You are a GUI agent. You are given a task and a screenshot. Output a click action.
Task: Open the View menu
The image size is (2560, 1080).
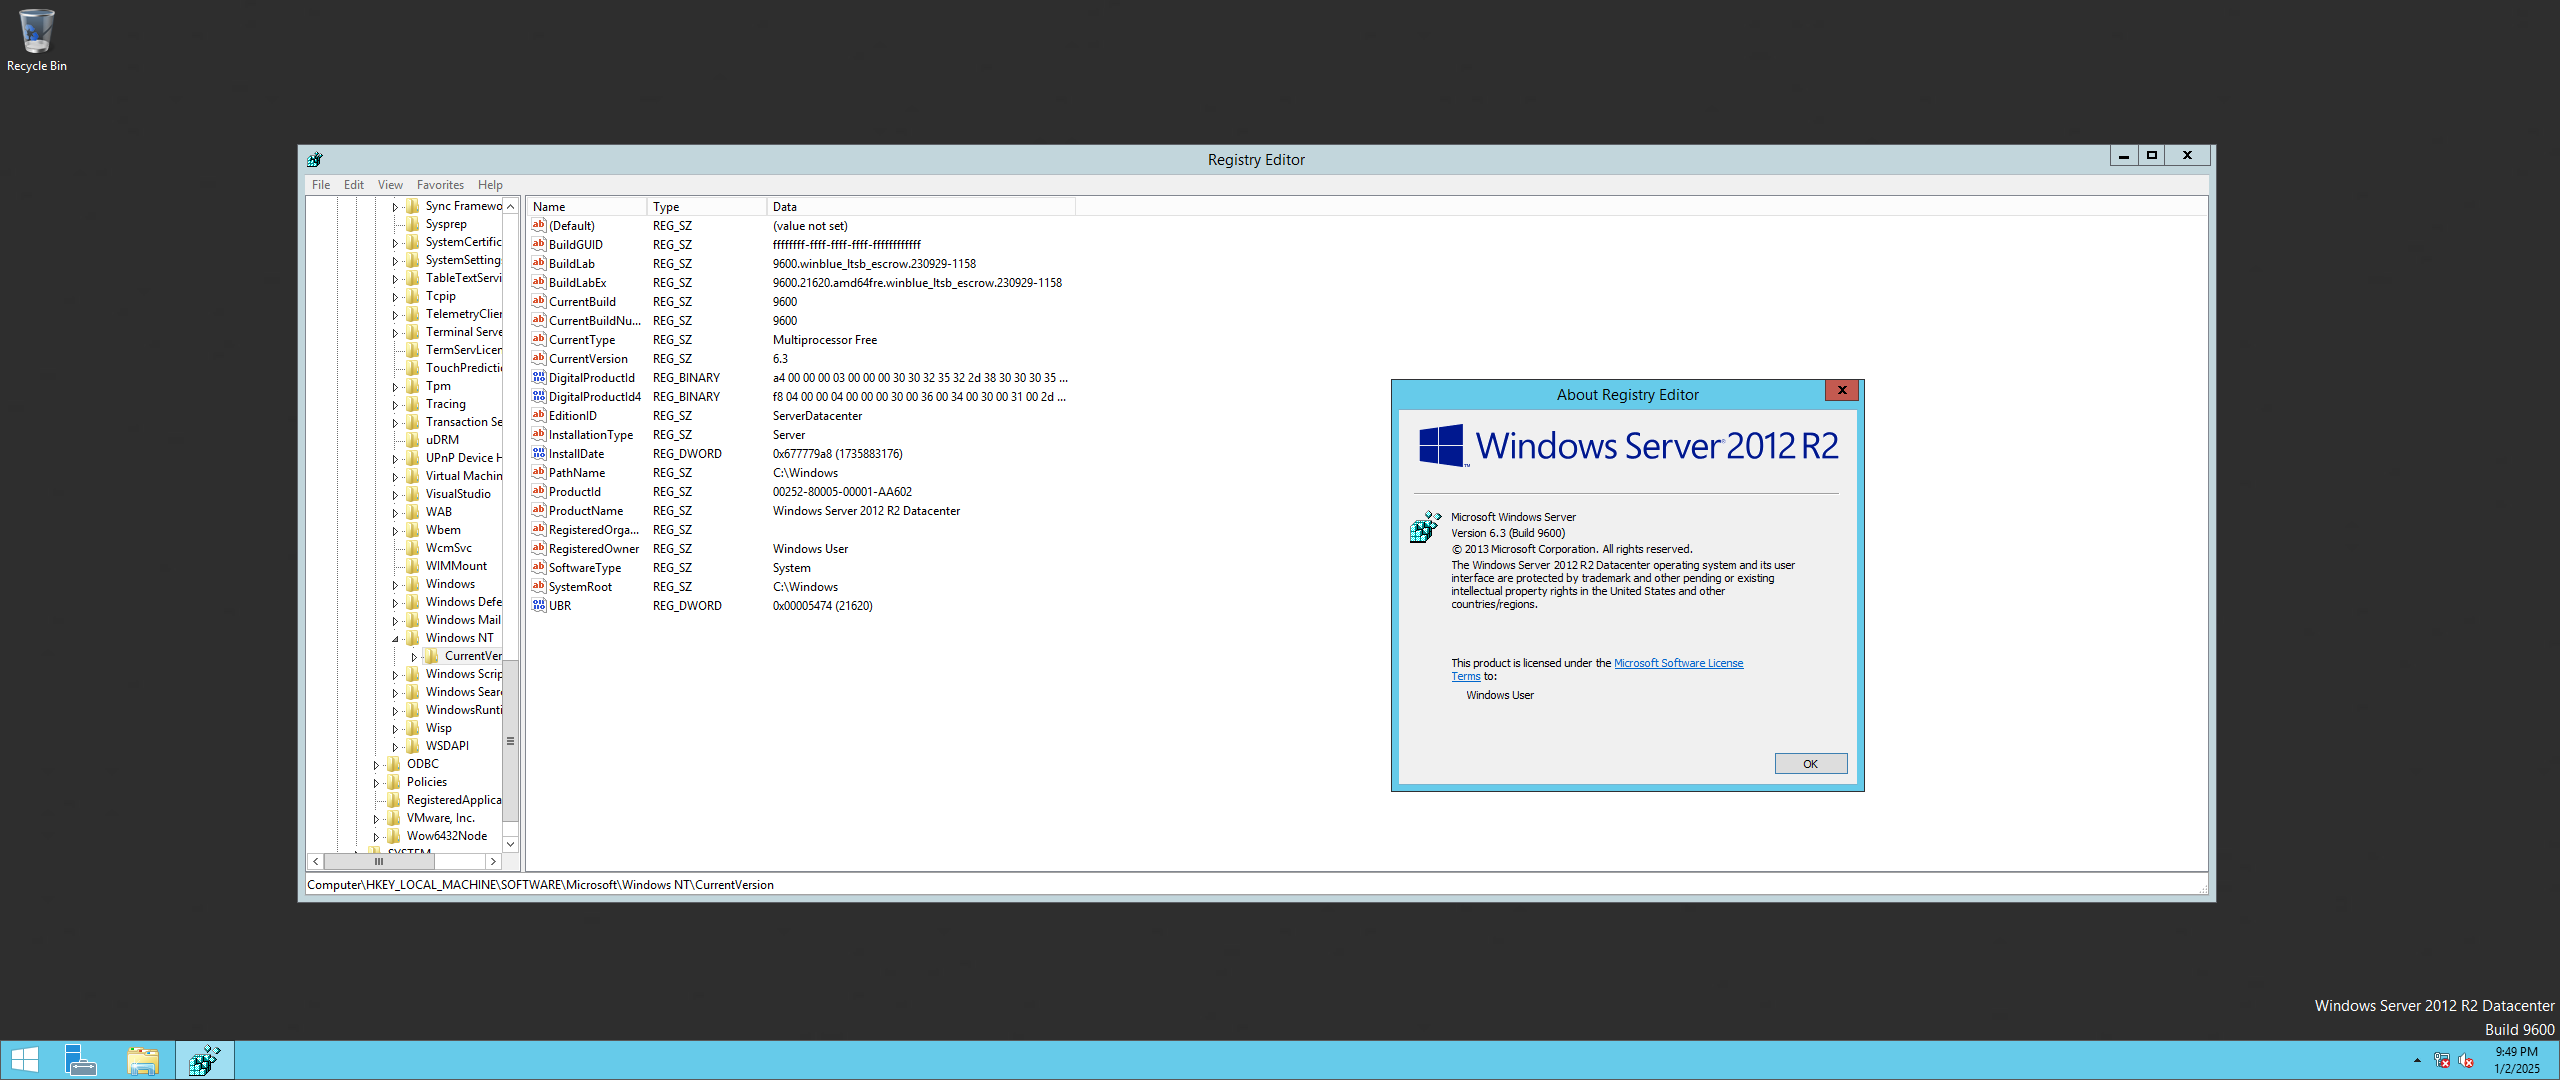390,185
